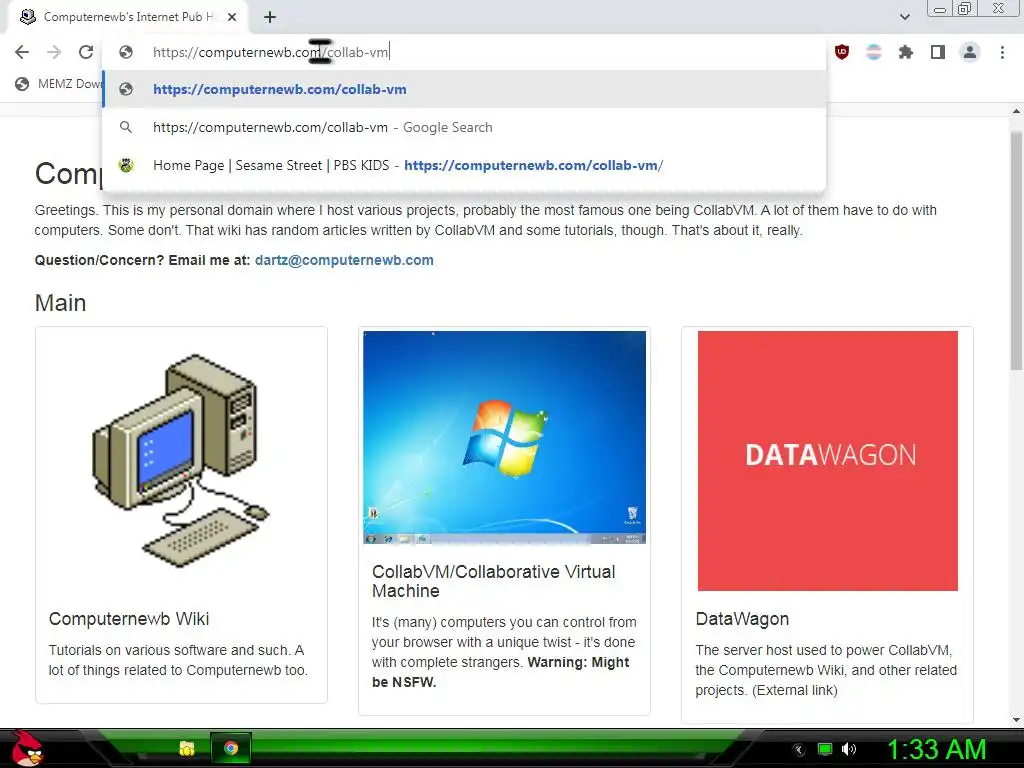The image size is (1024, 768).
Task: Open the Windows 7 CollabVM thumbnail
Action: point(504,437)
